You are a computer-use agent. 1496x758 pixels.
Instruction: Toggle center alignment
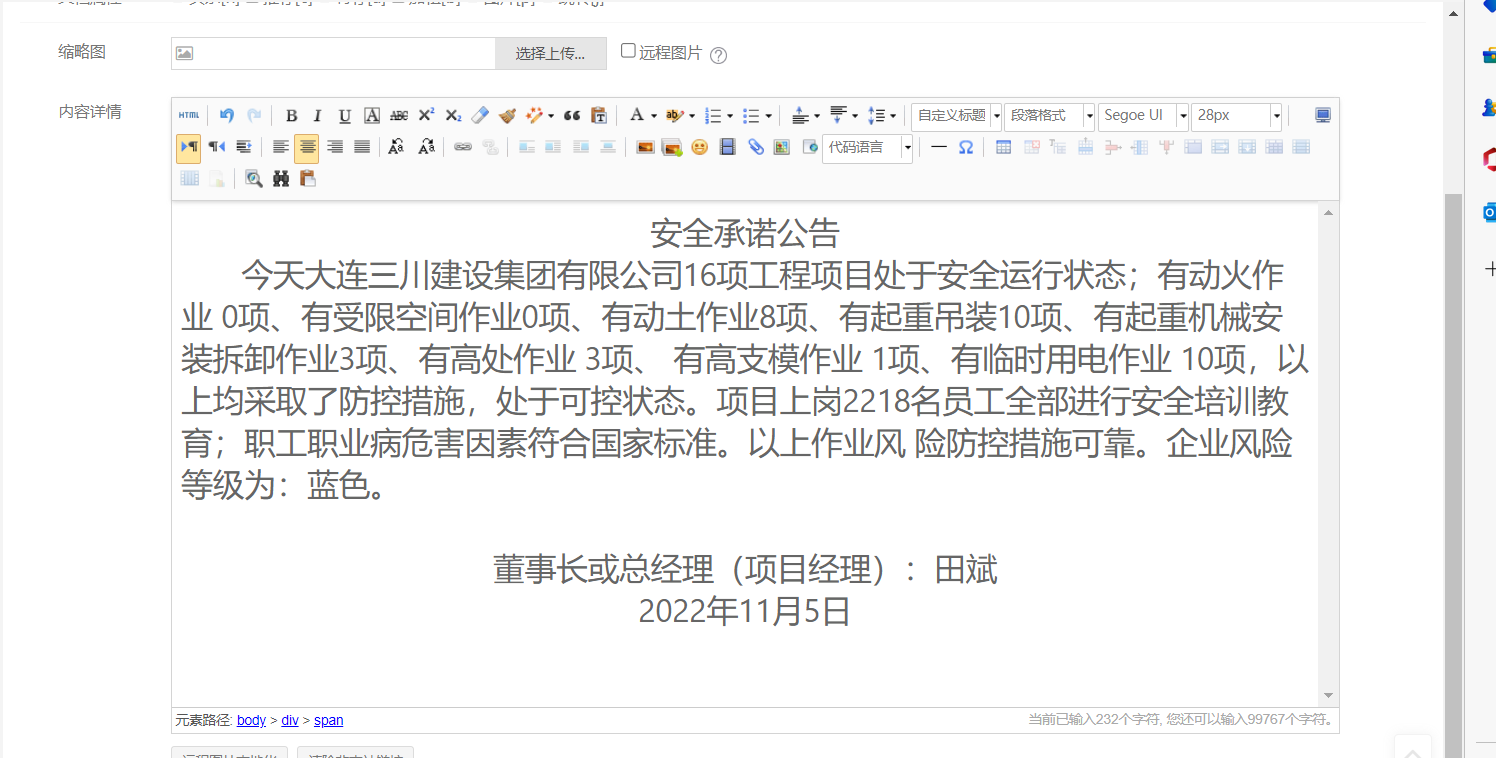pyautogui.click(x=307, y=148)
